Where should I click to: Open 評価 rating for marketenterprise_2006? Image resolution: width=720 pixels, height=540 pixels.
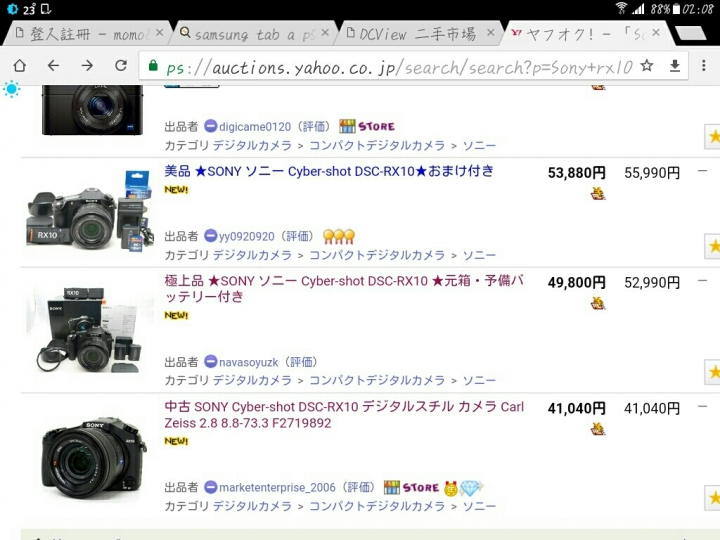359,488
